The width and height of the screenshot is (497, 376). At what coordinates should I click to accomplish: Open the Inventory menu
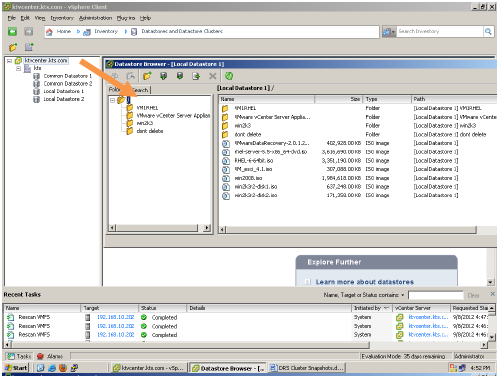tap(62, 18)
